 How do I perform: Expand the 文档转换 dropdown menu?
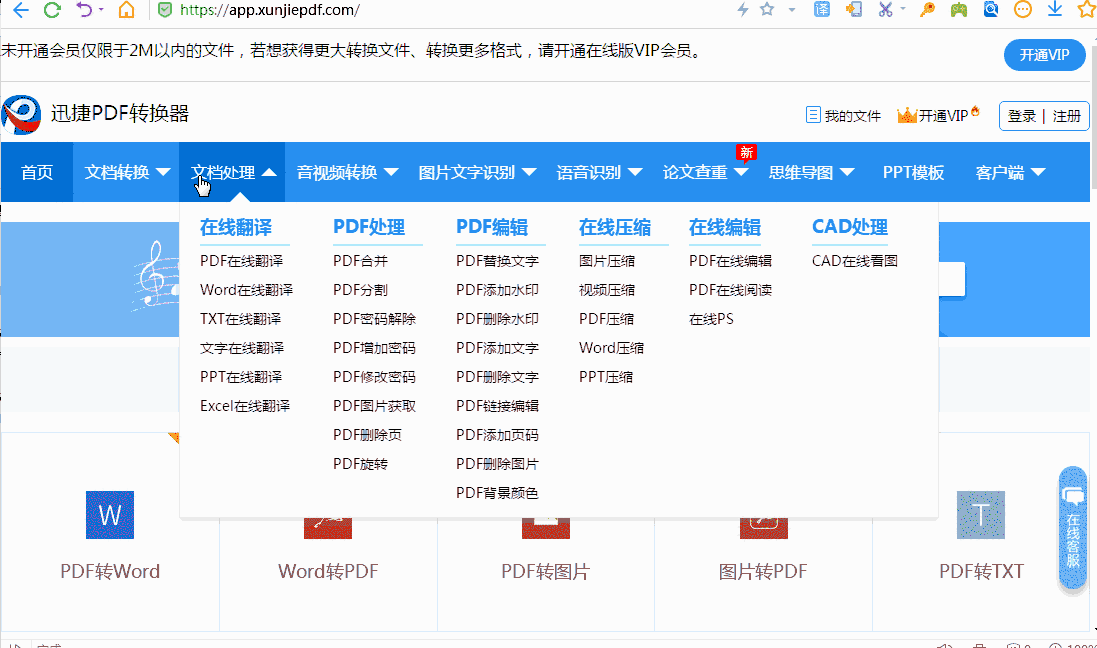coord(127,172)
